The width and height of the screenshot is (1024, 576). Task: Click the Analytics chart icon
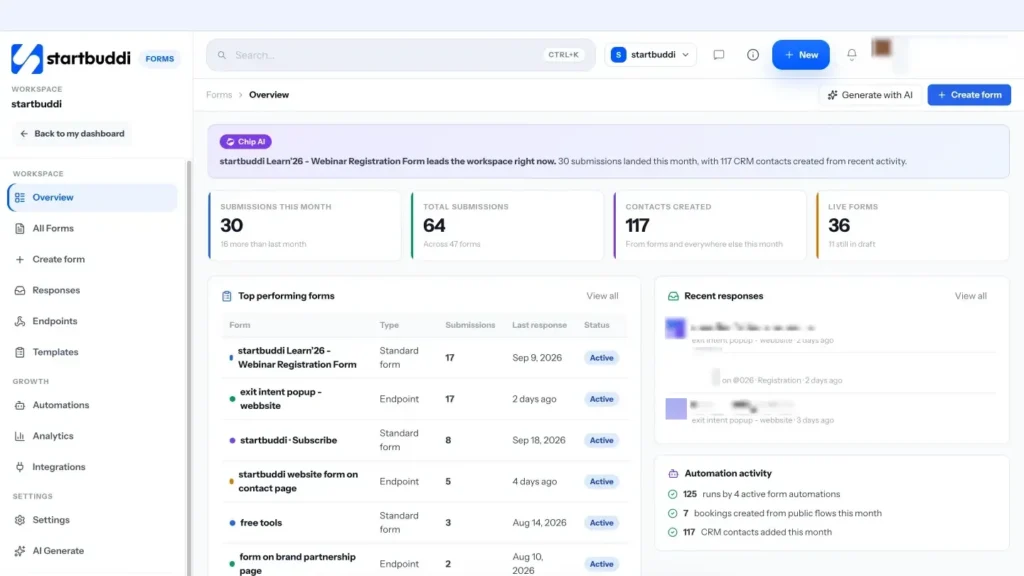[x=20, y=436]
